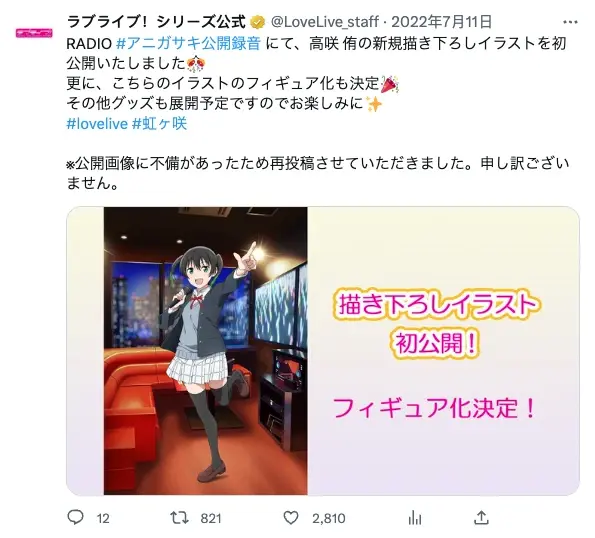Click the フィギュア化決定 text in image

(x=434, y=408)
